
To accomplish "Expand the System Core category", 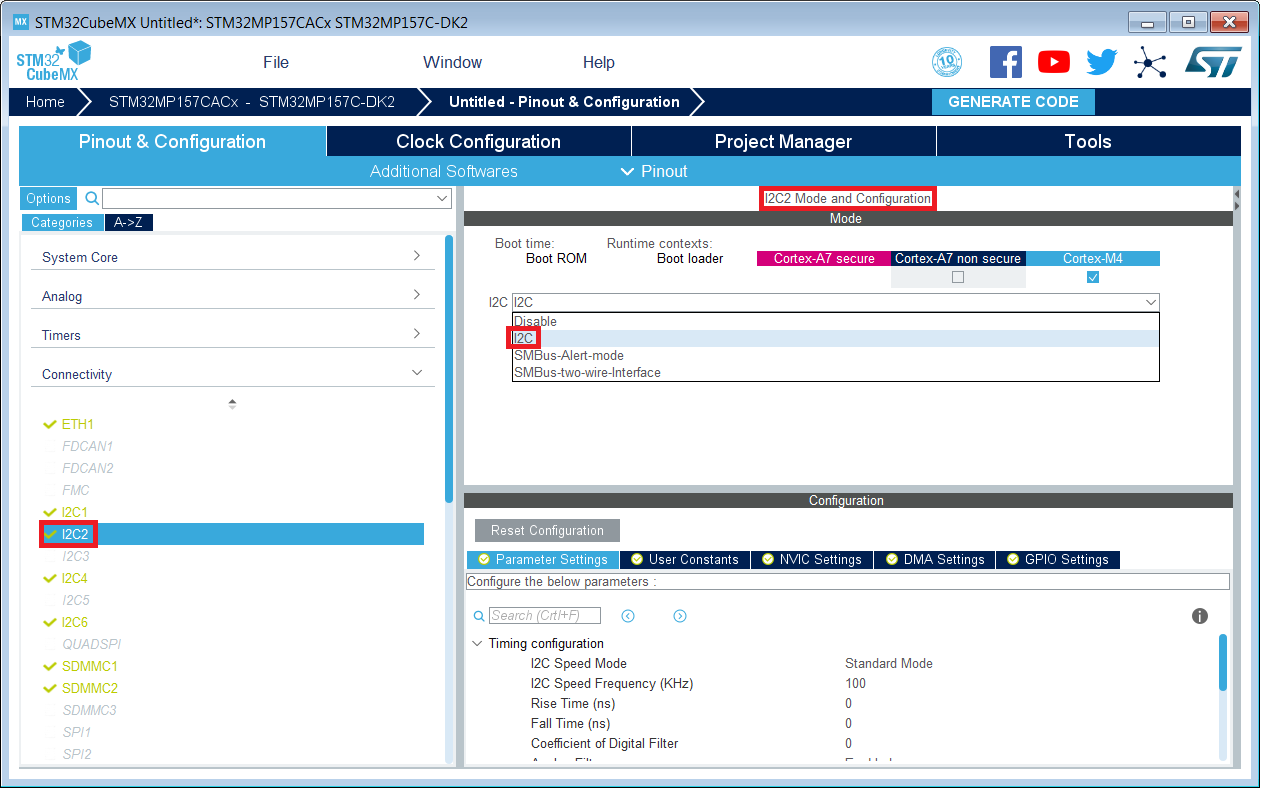I will [232, 257].
